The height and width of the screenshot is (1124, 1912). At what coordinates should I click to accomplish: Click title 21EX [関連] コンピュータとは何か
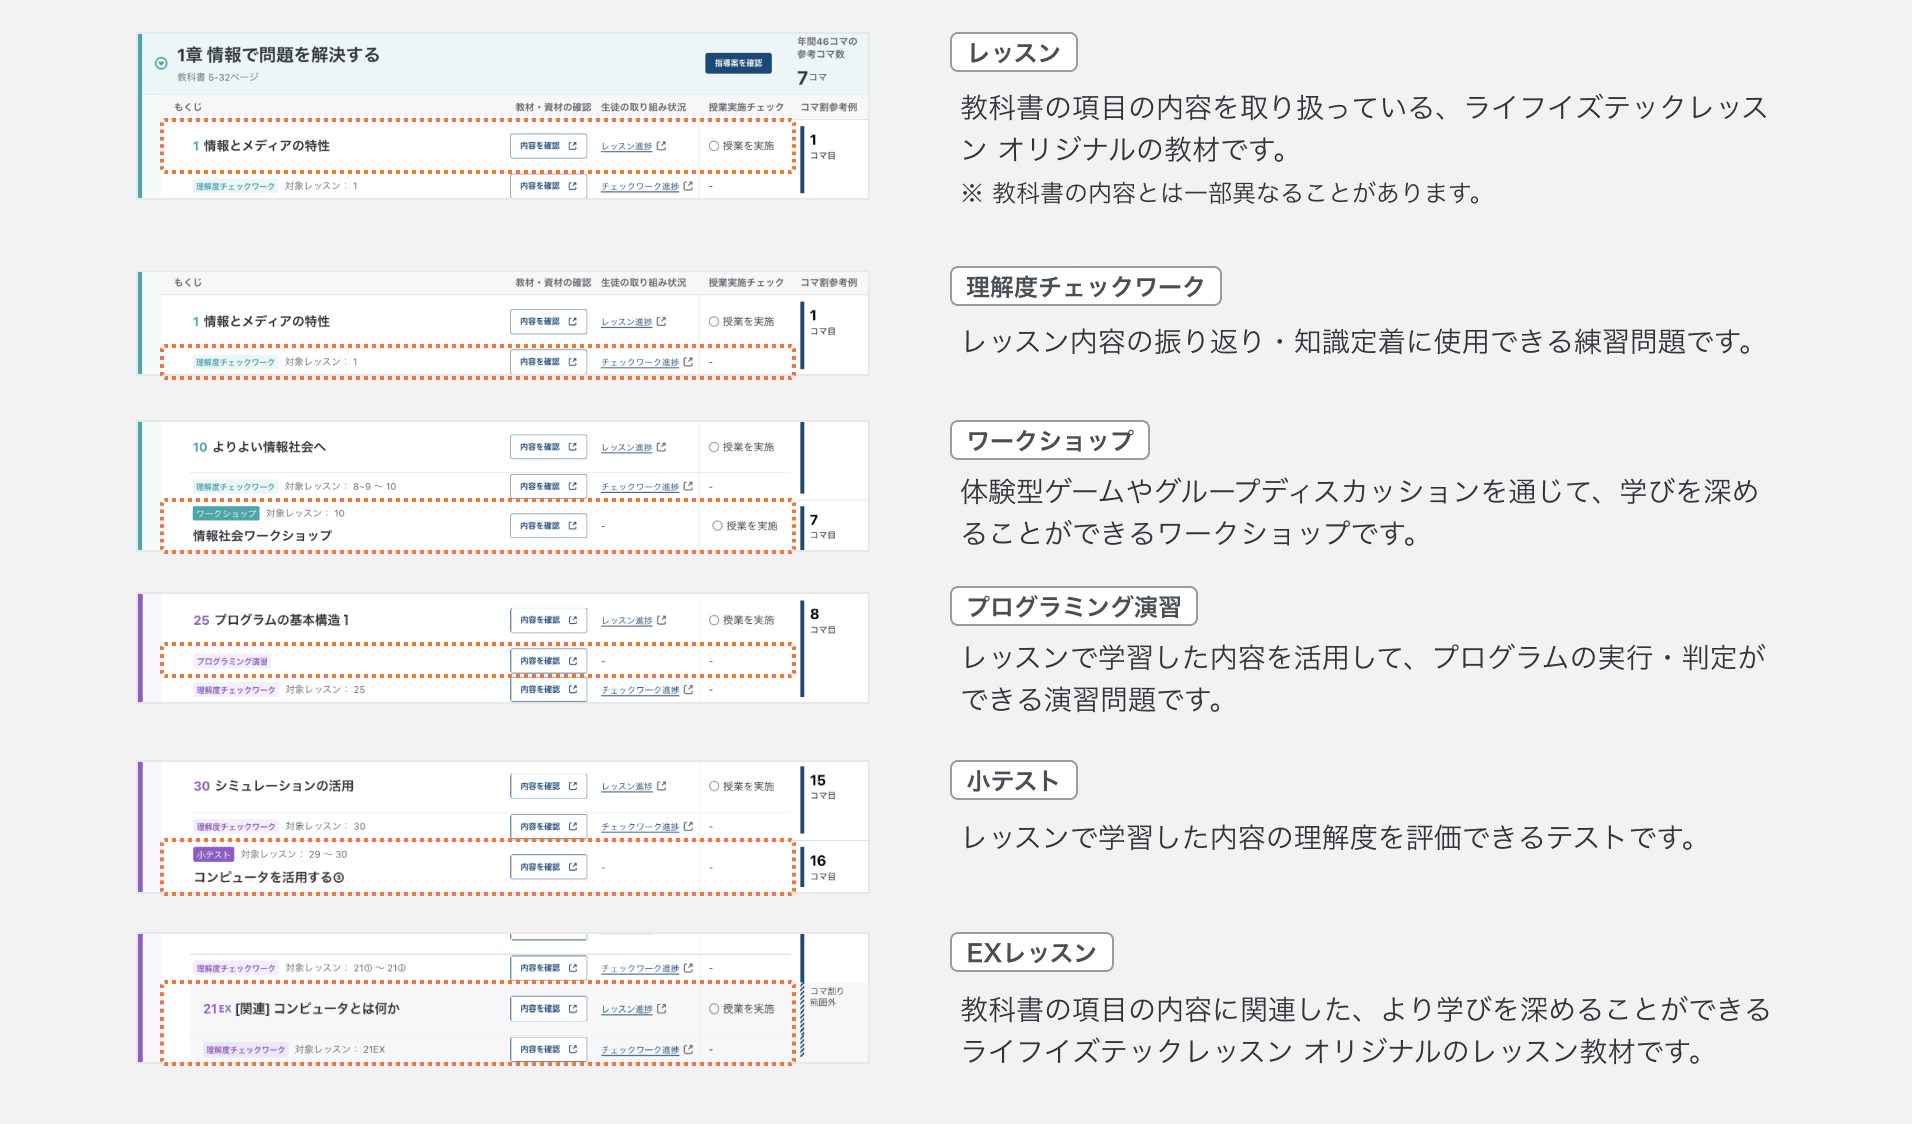[301, 1009]
